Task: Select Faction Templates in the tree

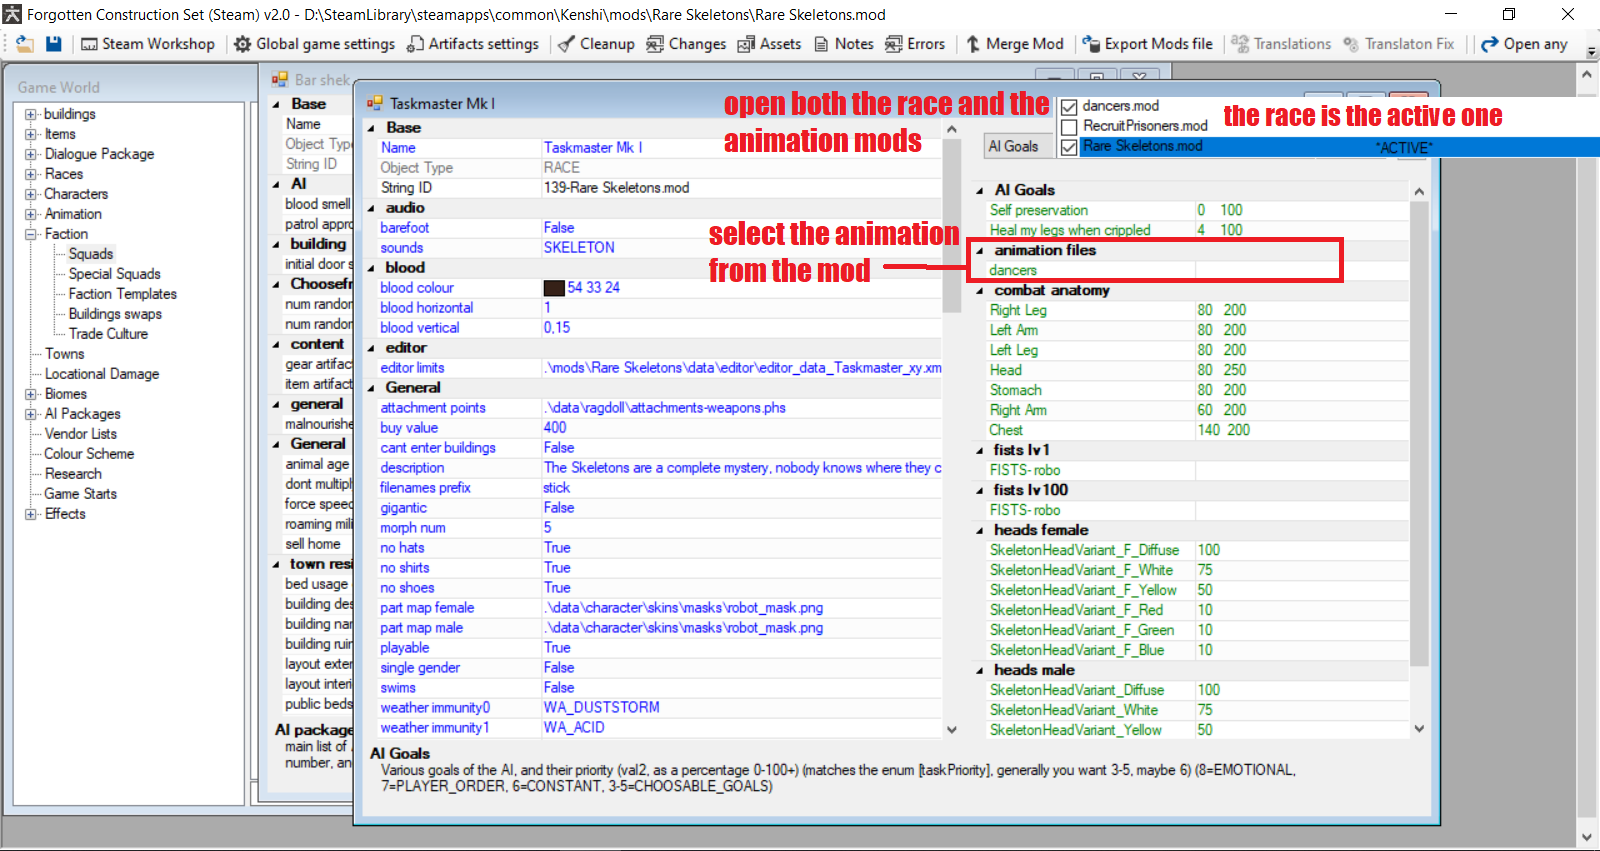Action: tap(123, 294)
